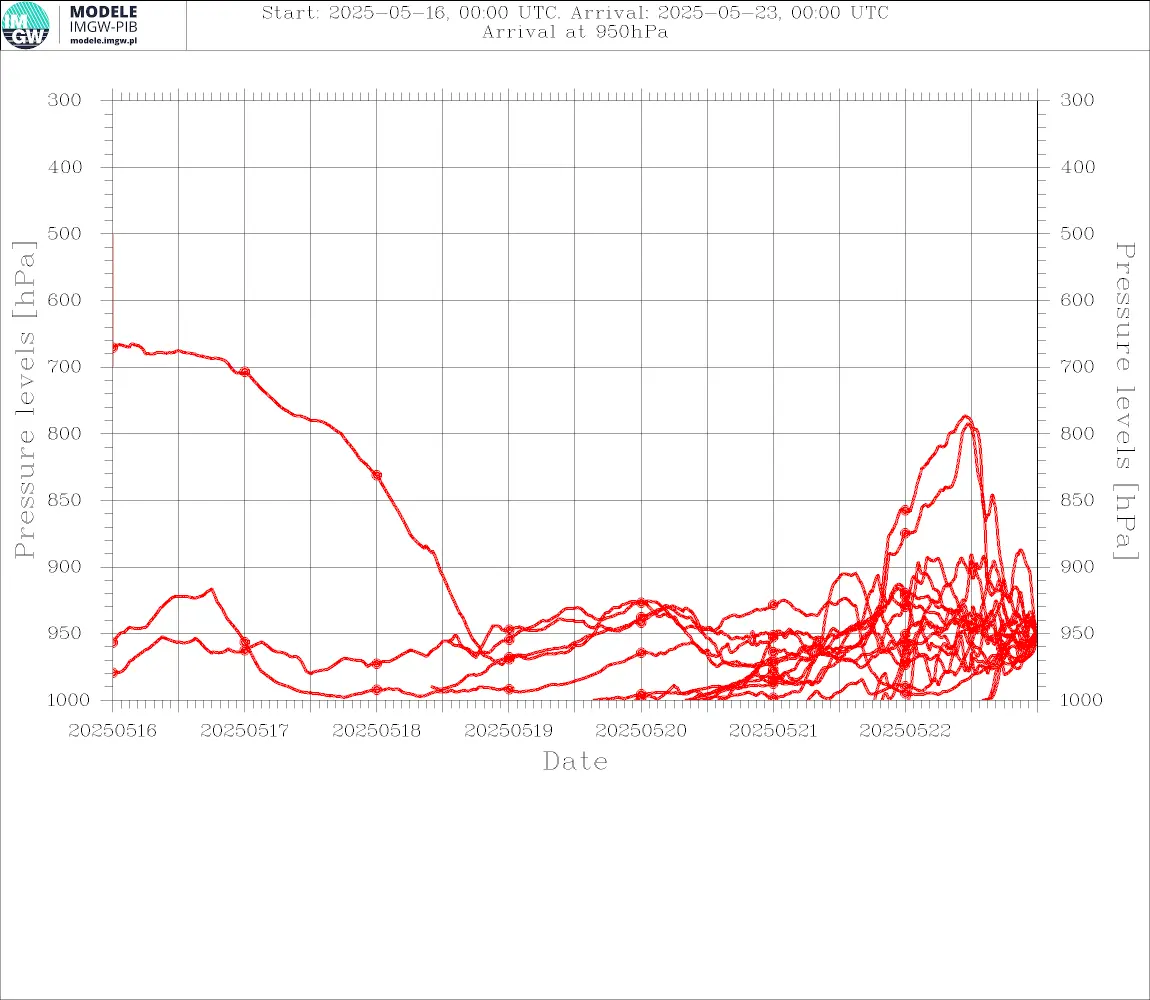Image resolution: width=1150 pixels, height=1000 pixels.
Task: Click the date label 20250519
Action: (x=509, y=731)
